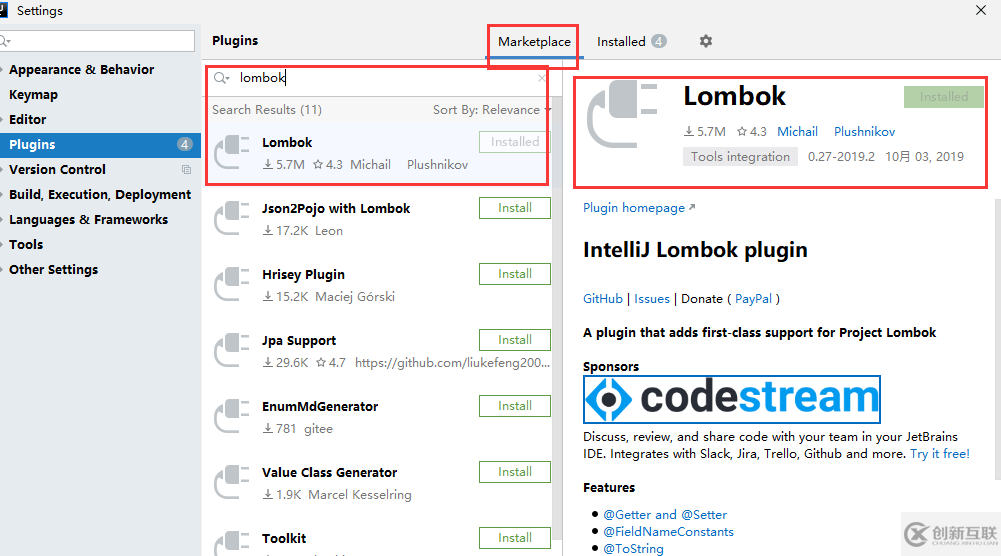Click the codestream sponsor banner
Screen dimensions: 1001x556
tap(732, 400)
